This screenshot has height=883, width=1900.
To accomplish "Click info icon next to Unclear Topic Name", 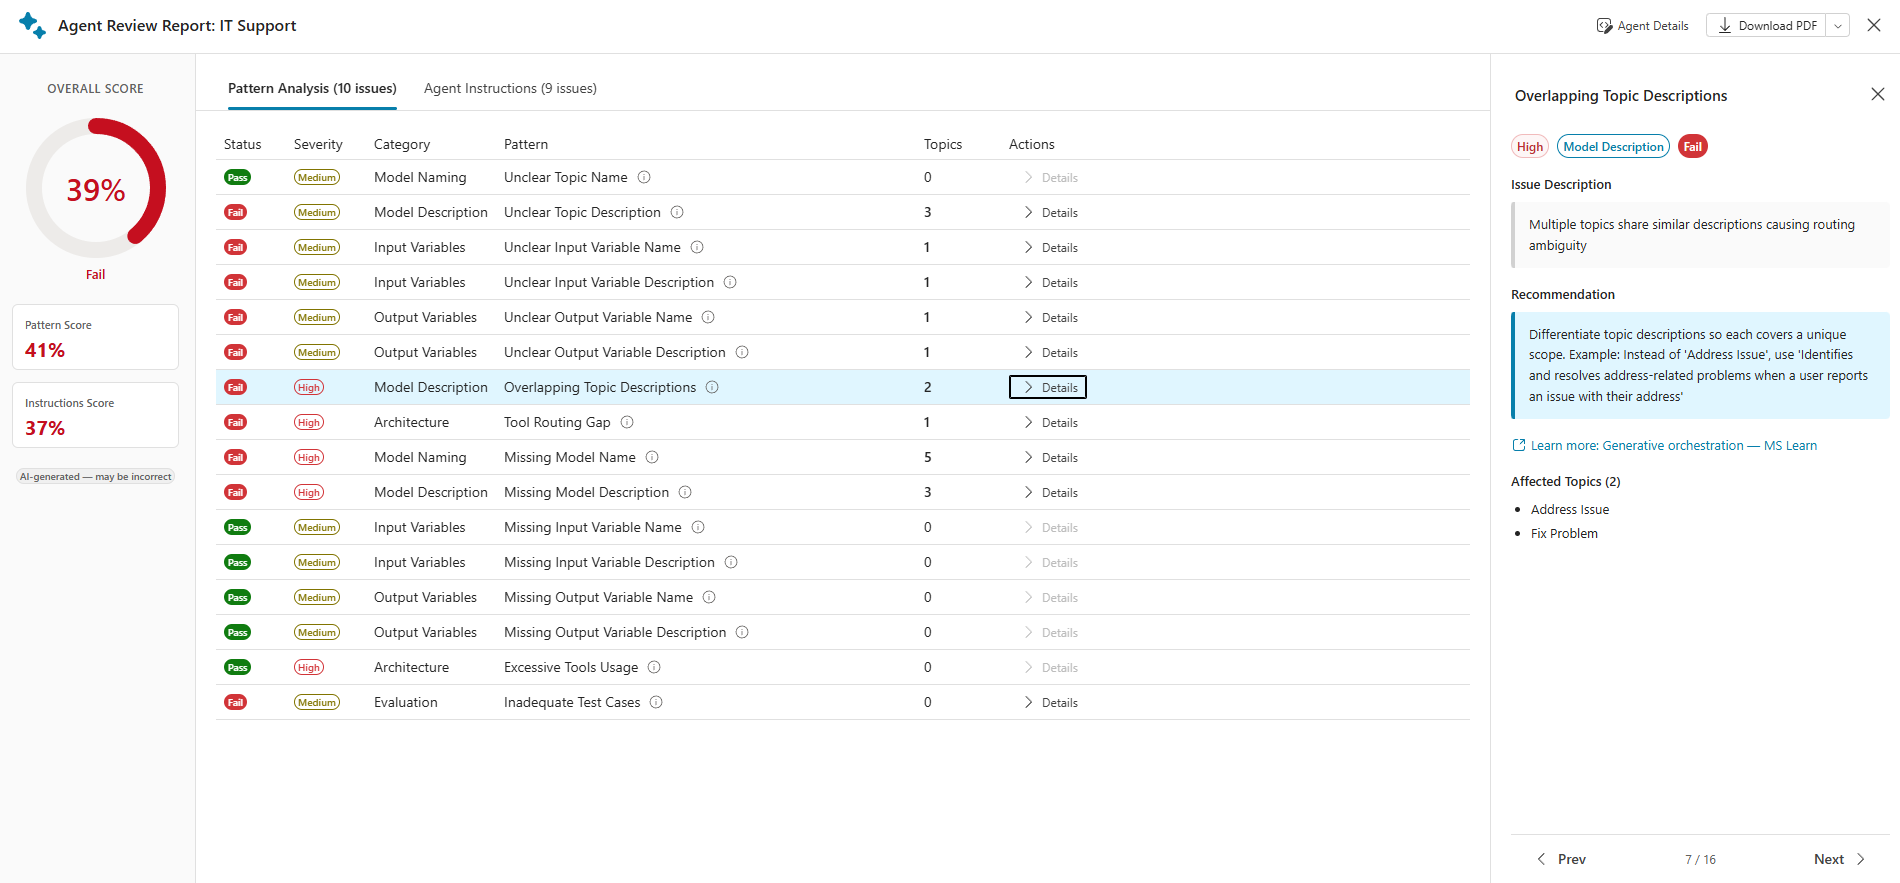I will pyautogui.click(x=644, y=177).
